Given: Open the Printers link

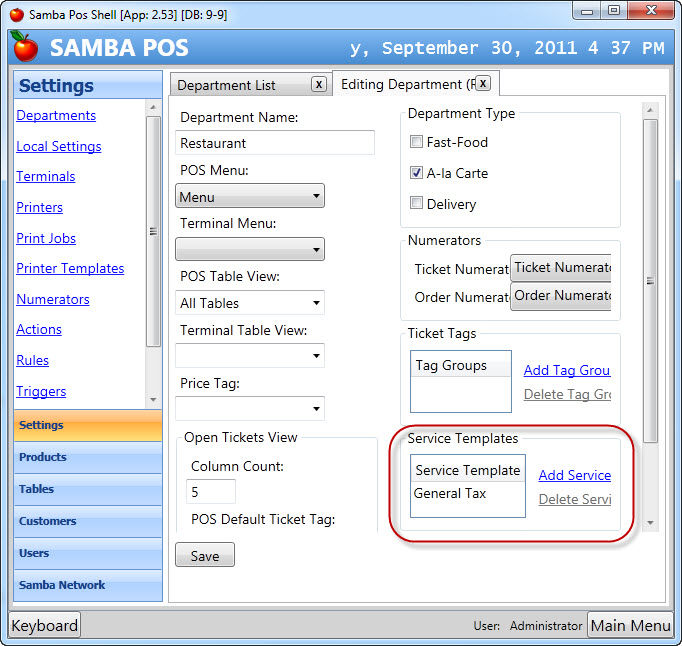Looking at the screenshot, I should pyautogui.click(x=40, y=208).
